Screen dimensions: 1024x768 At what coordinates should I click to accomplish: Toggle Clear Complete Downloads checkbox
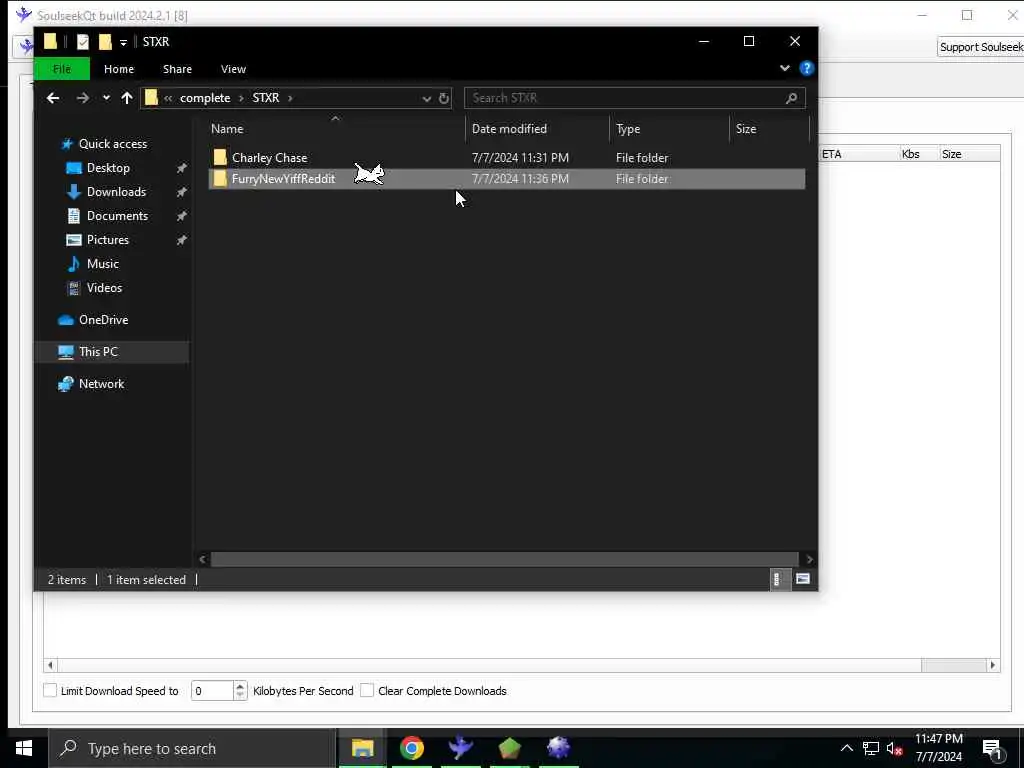click(x=367, y=690)
